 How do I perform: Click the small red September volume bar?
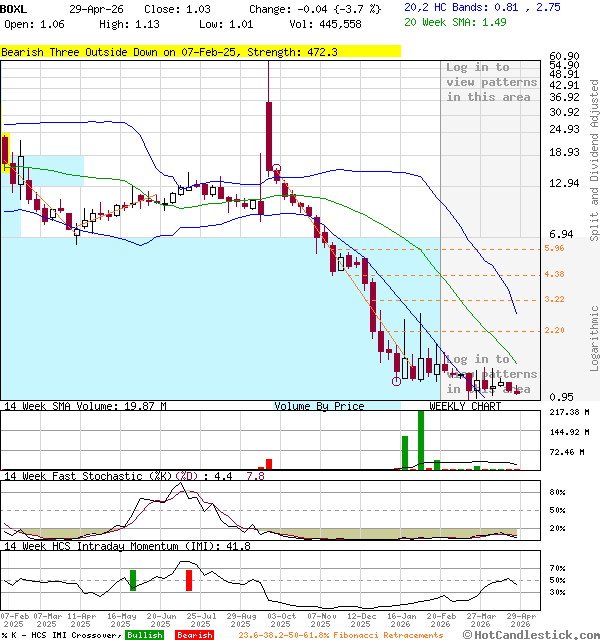(x=268, y=464)
